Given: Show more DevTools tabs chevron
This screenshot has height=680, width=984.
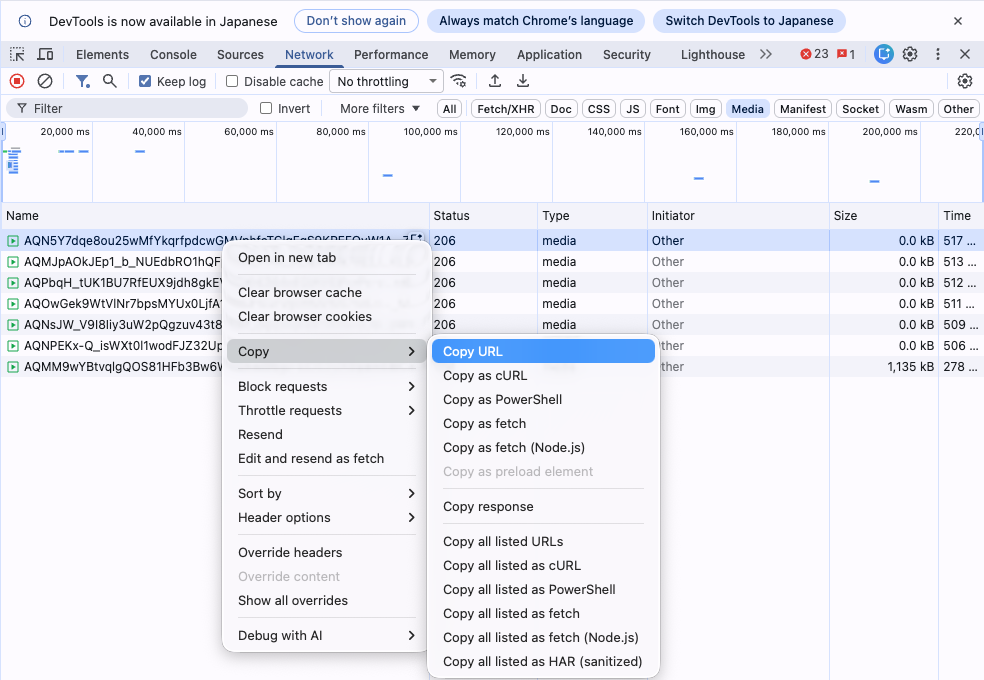Looking at the screenshot, I should tap(766, 55).
